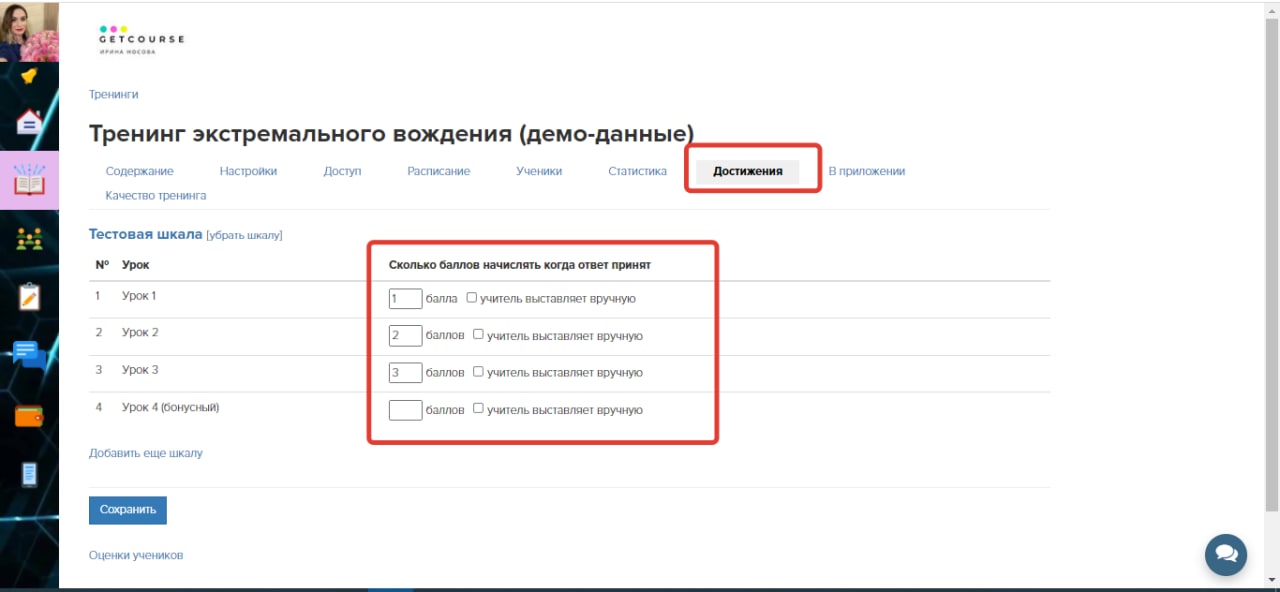Switch to the Ученики tab

pos(539,171)
